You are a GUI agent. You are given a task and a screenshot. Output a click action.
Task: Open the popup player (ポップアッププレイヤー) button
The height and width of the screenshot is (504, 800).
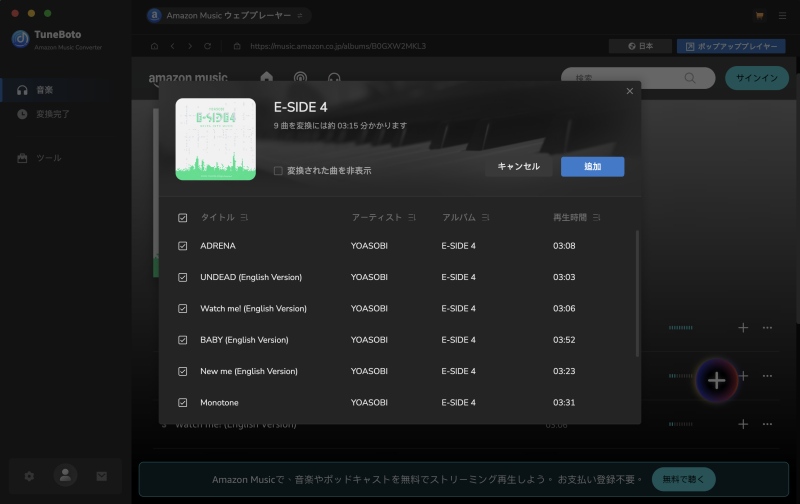731,46
